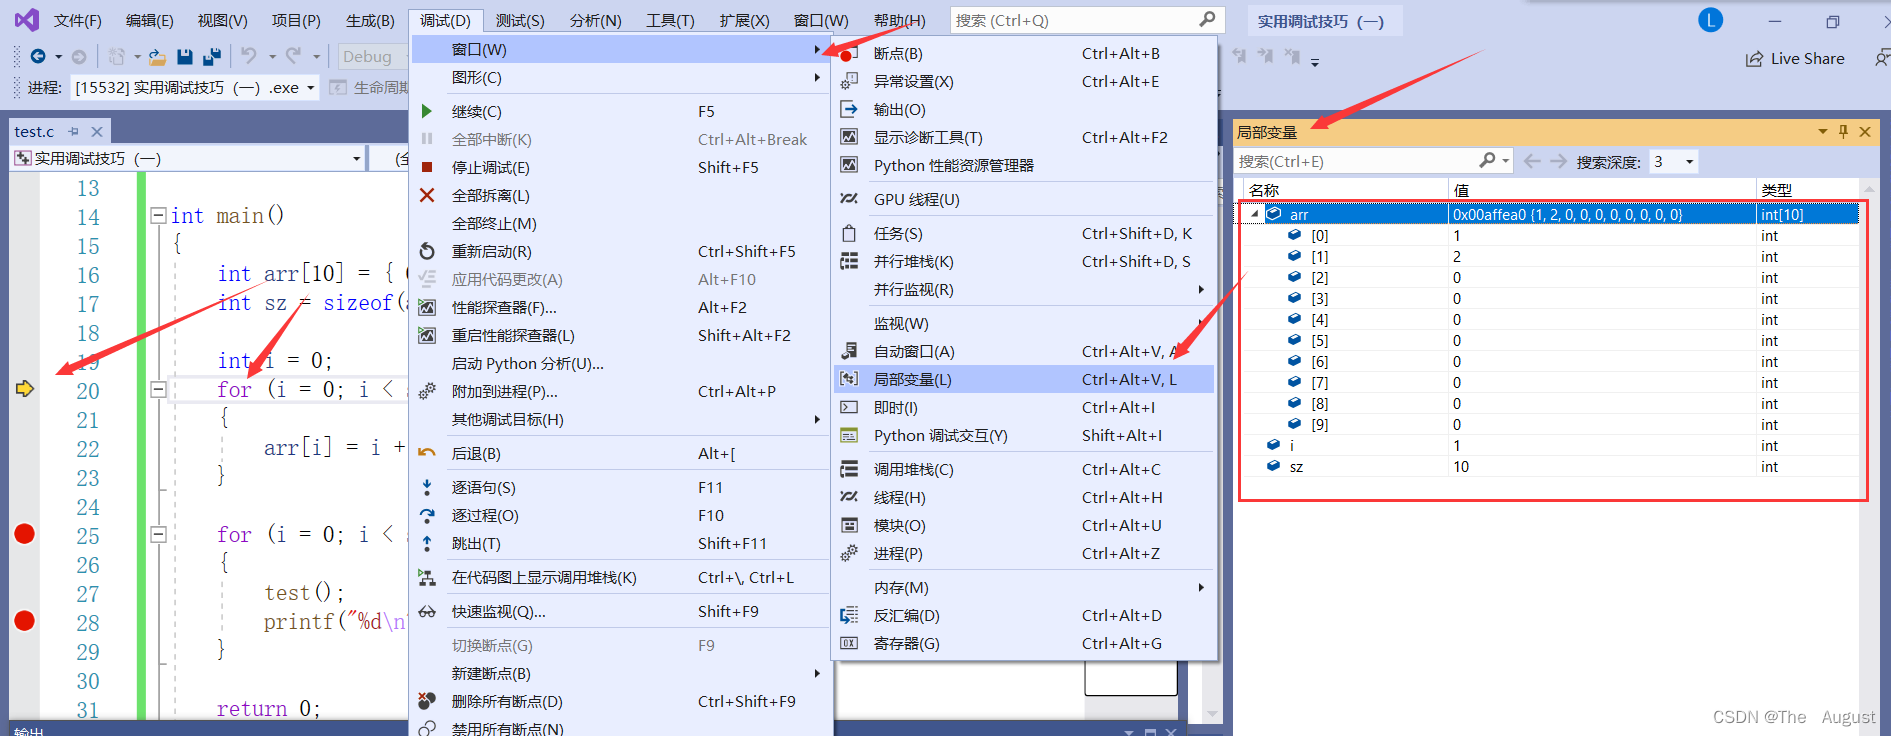Open the search depth dropdown

(x=1690, y=162)
